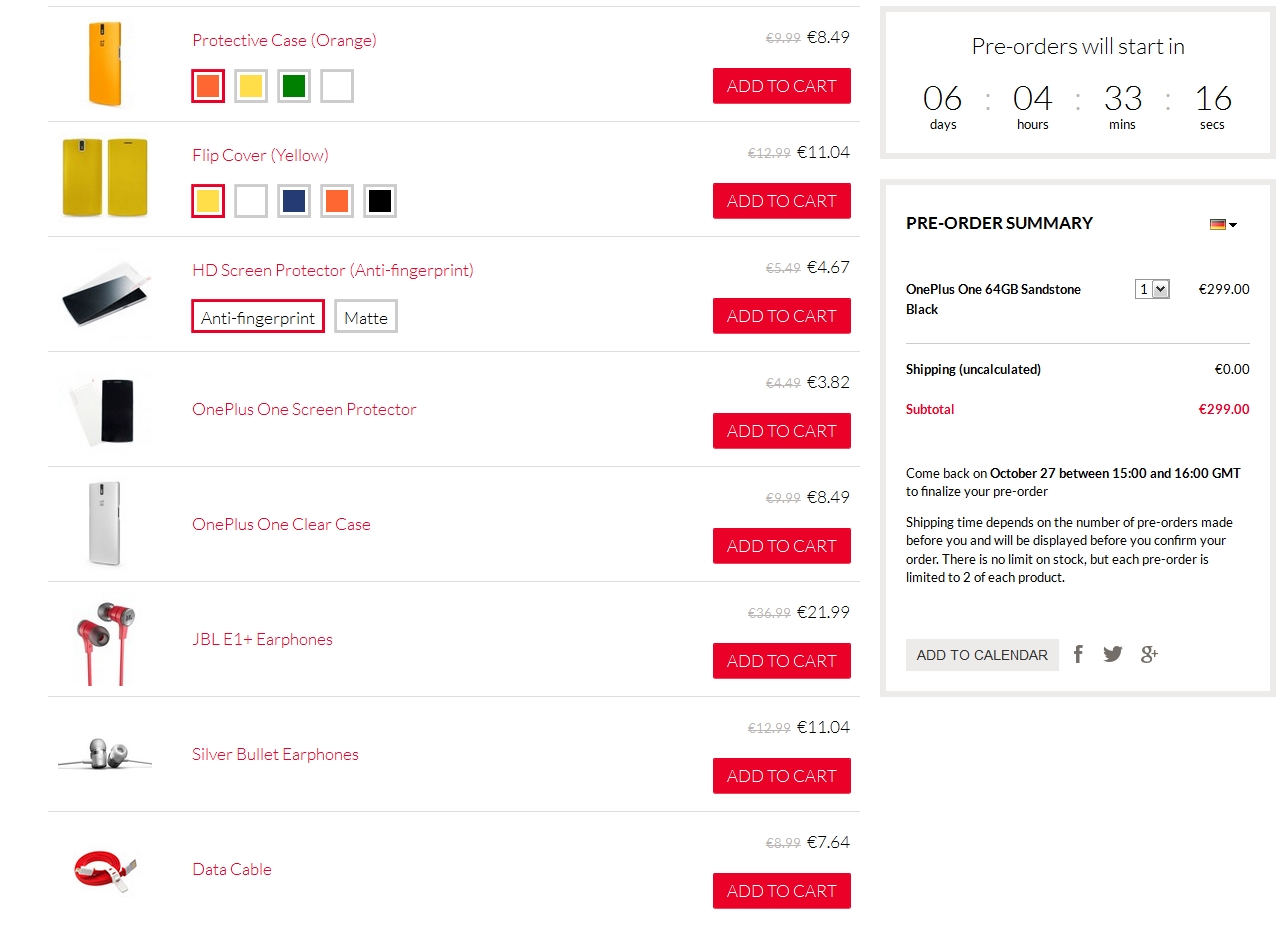The height and width of the screenshot is (926, 1283).
Task: Click the PRE-ORDER SUMMARY heading
Action: 999,223
